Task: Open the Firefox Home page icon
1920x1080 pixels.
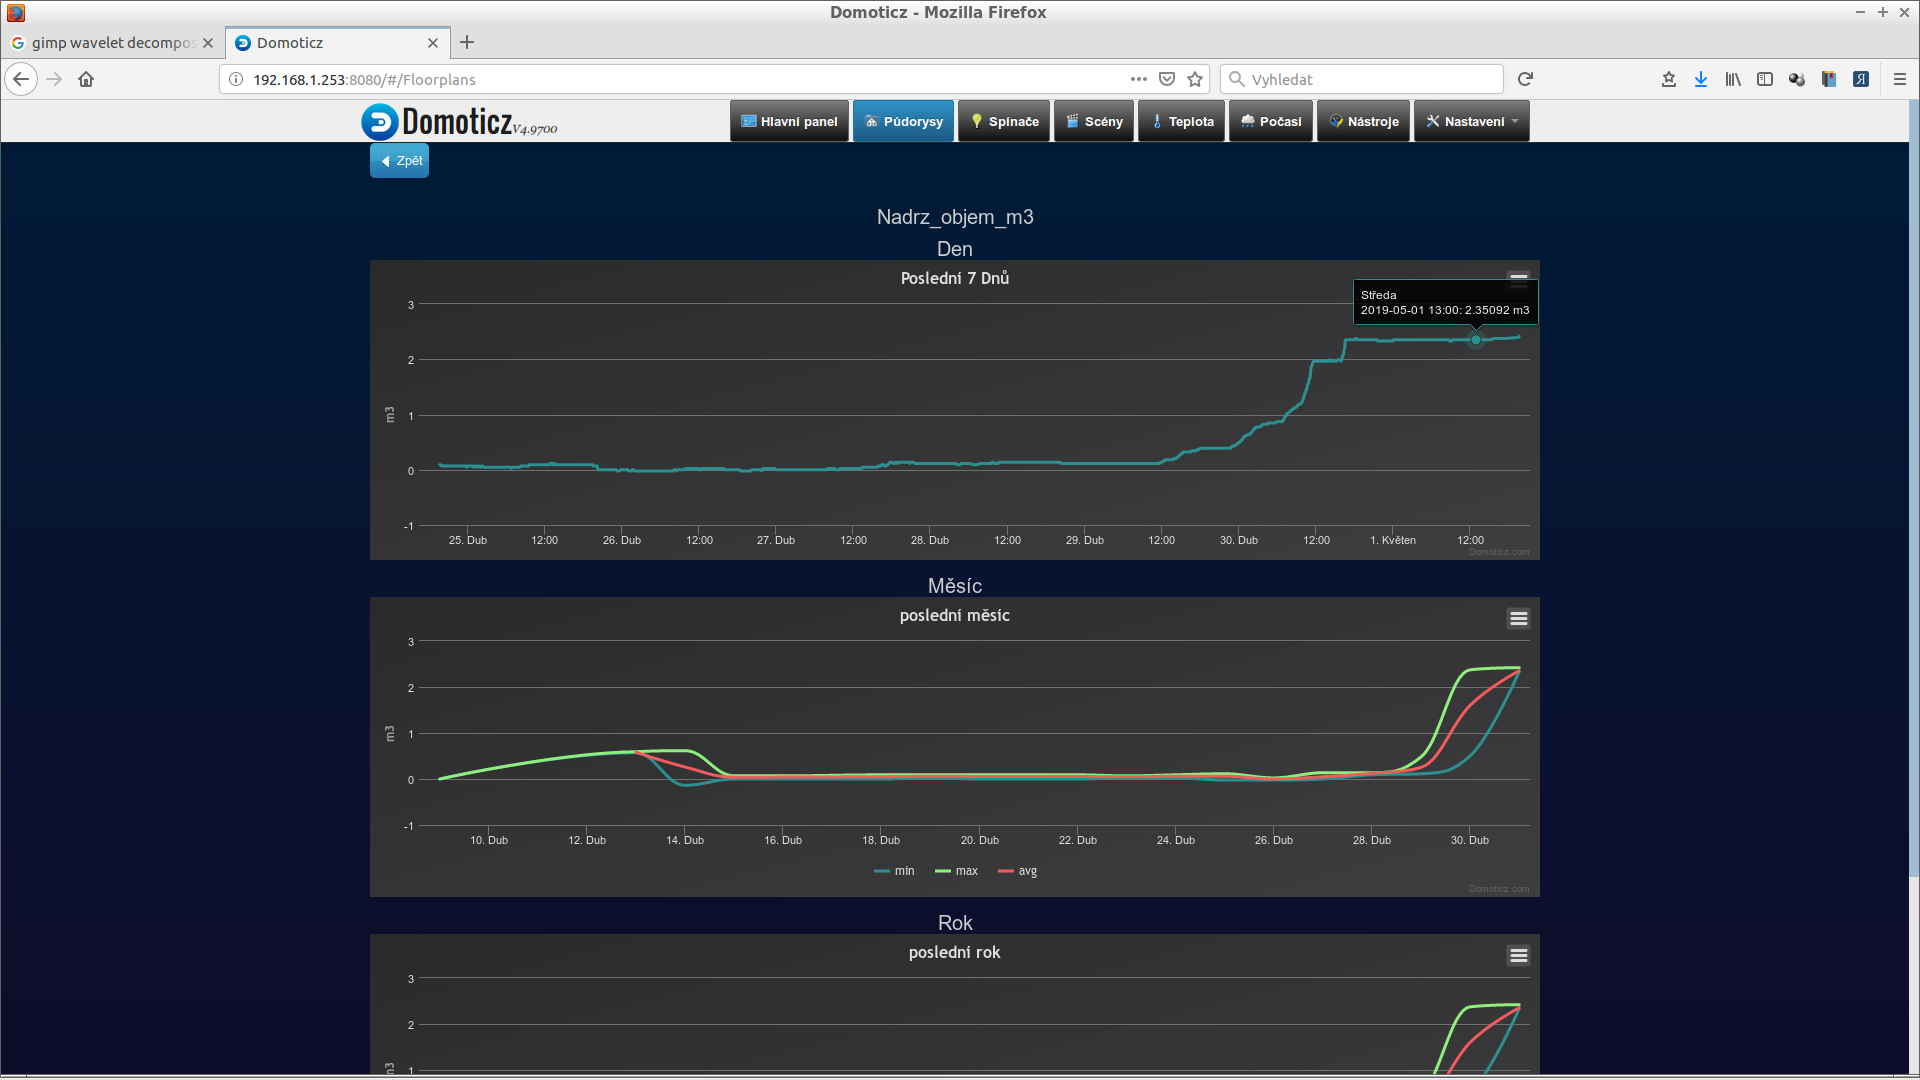Action: 86,79
